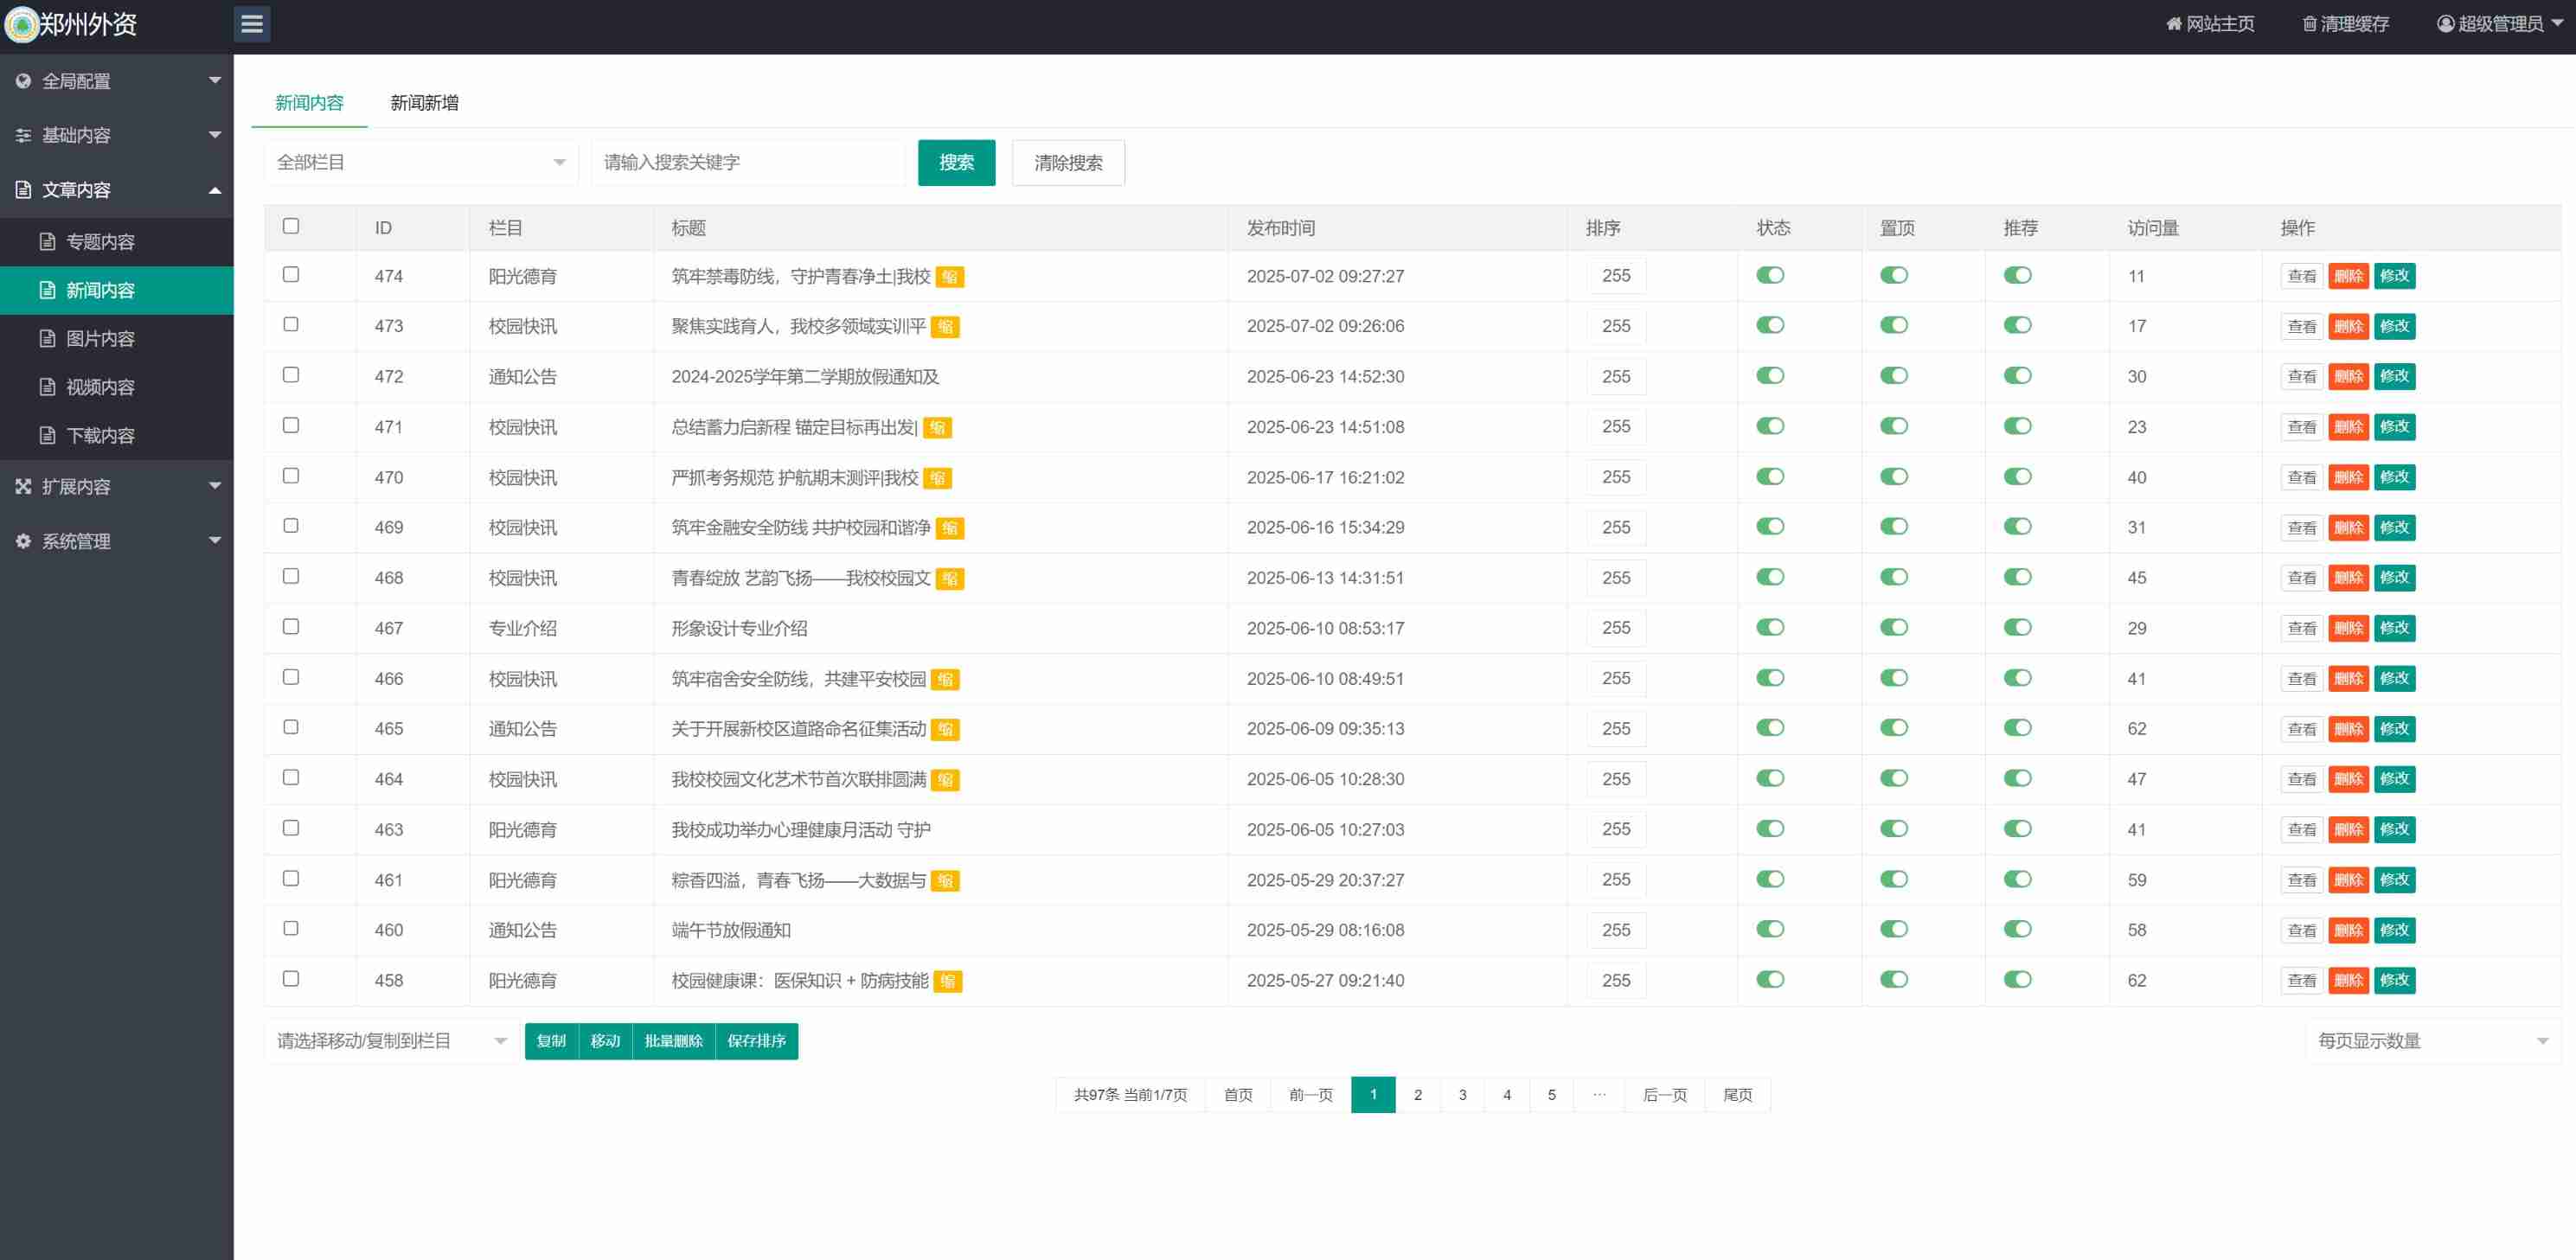Click the green 搜索 button
The height and width of the screenshot is (1260, 2576).
[956, 163]
